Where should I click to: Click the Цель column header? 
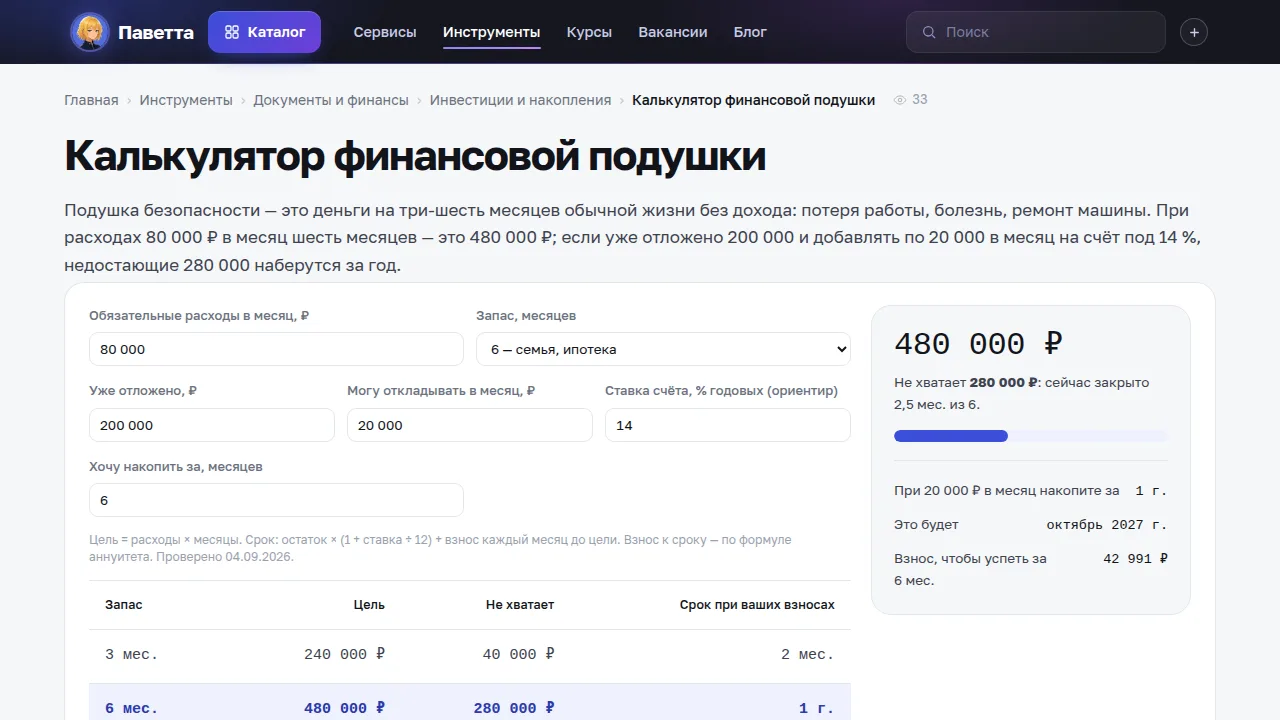pyautogui.click(x=369, y=605)
